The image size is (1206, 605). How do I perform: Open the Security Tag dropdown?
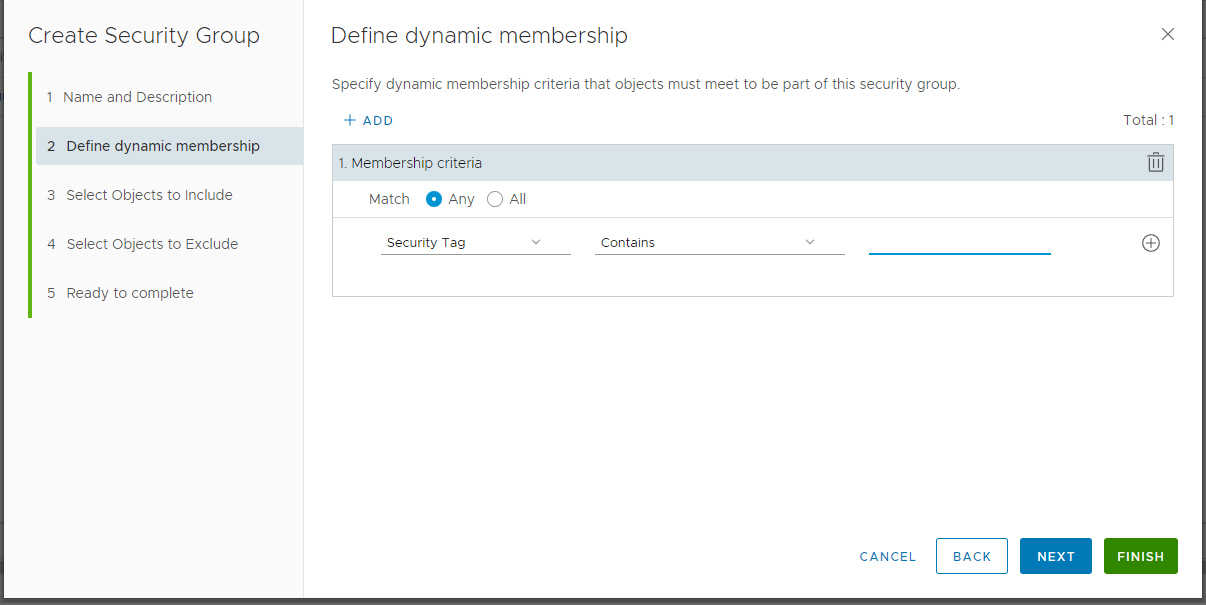[x=475, y=243]
